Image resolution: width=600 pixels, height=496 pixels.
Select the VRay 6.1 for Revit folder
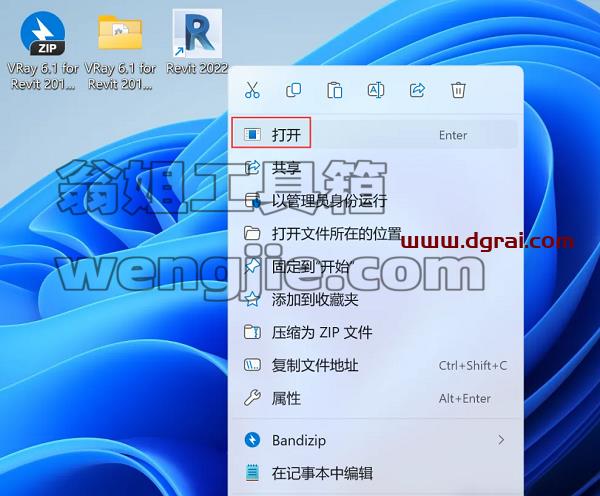point(120,52)
